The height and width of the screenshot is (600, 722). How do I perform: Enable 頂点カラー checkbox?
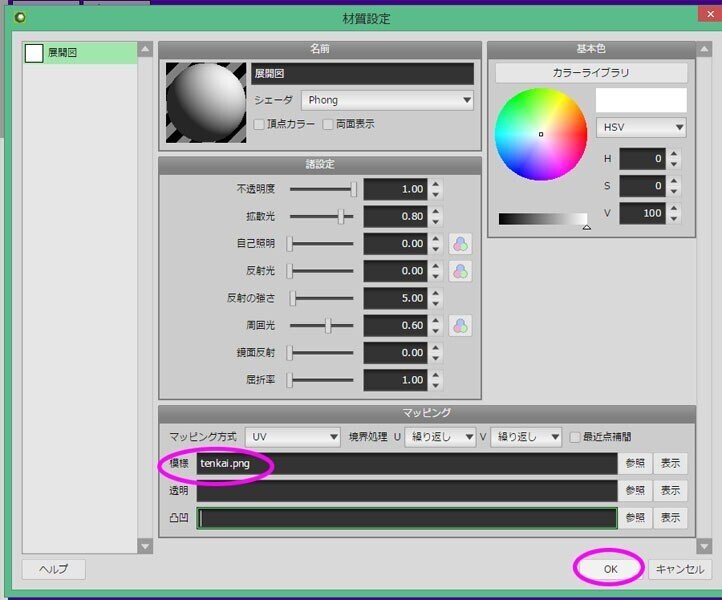[x=259, y=124]
